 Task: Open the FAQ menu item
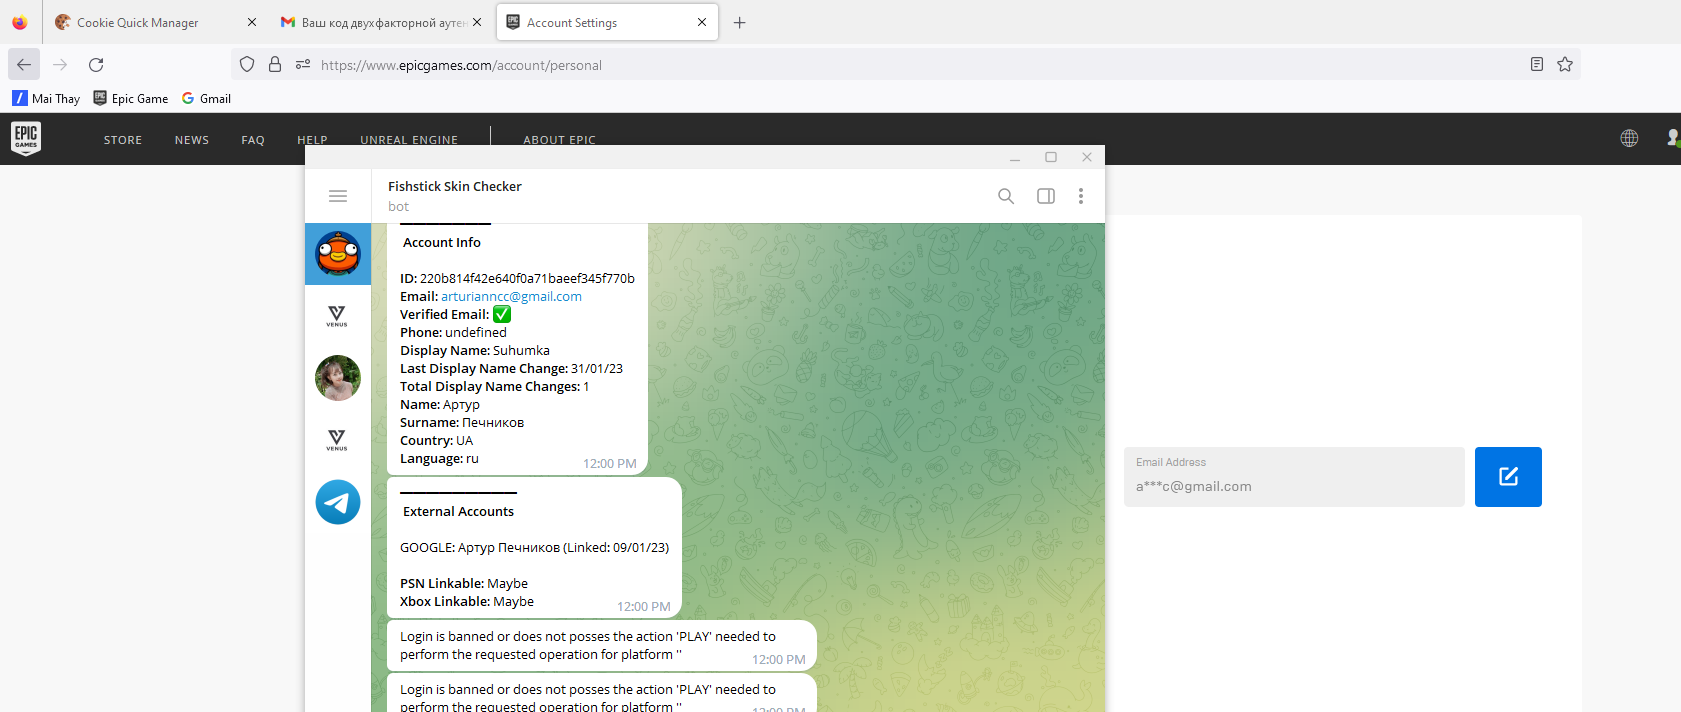[x=253, y=140]
